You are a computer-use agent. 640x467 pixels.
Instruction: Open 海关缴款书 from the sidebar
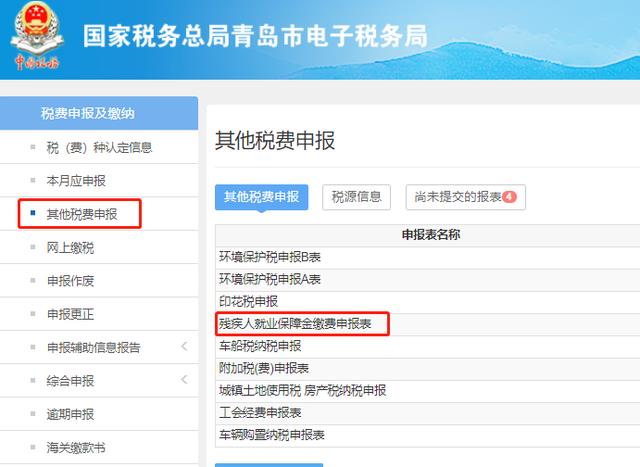[76, 447]
